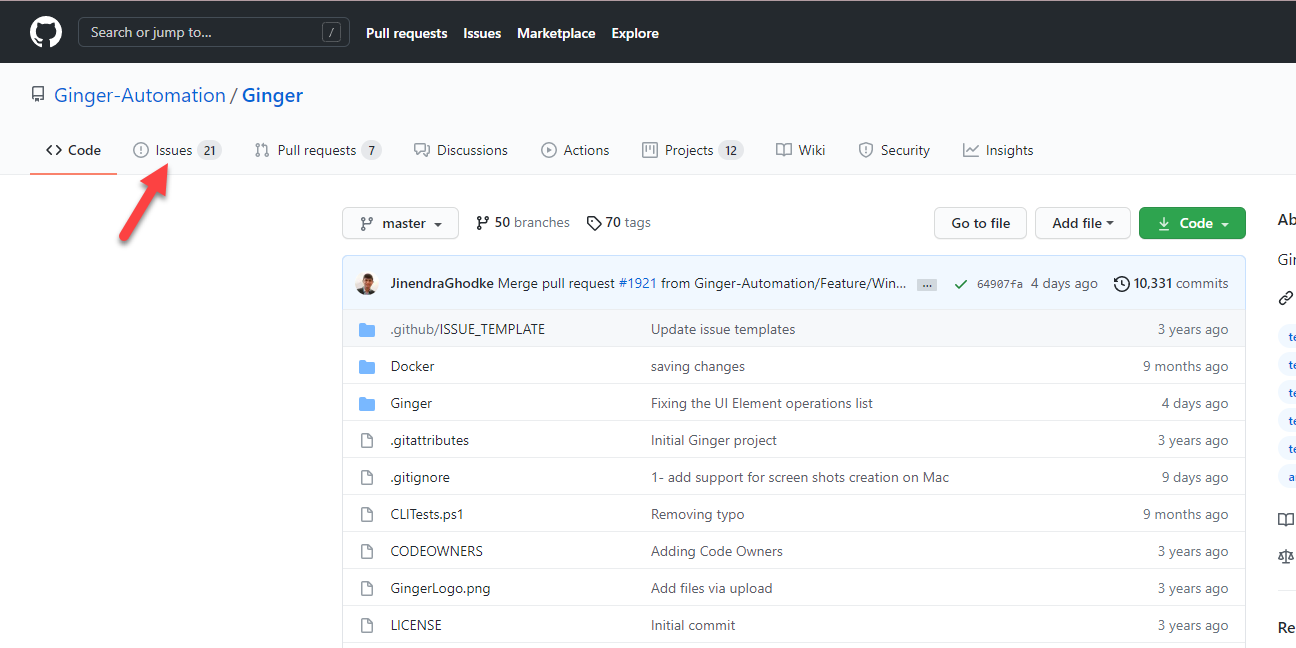This screenshot has height=648, width=1296.
Task: Open the Security tab
Action: click(894, 150)
